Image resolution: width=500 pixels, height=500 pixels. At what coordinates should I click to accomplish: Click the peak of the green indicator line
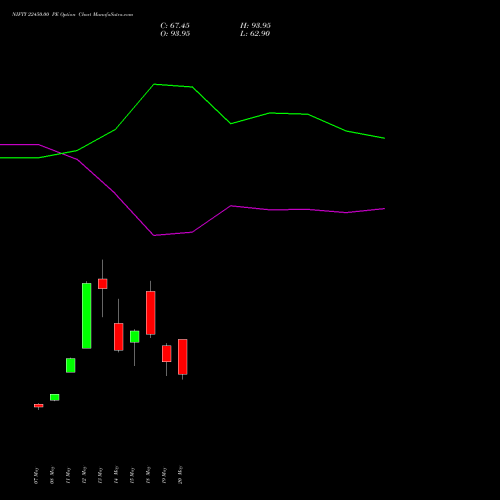[154, 84]
